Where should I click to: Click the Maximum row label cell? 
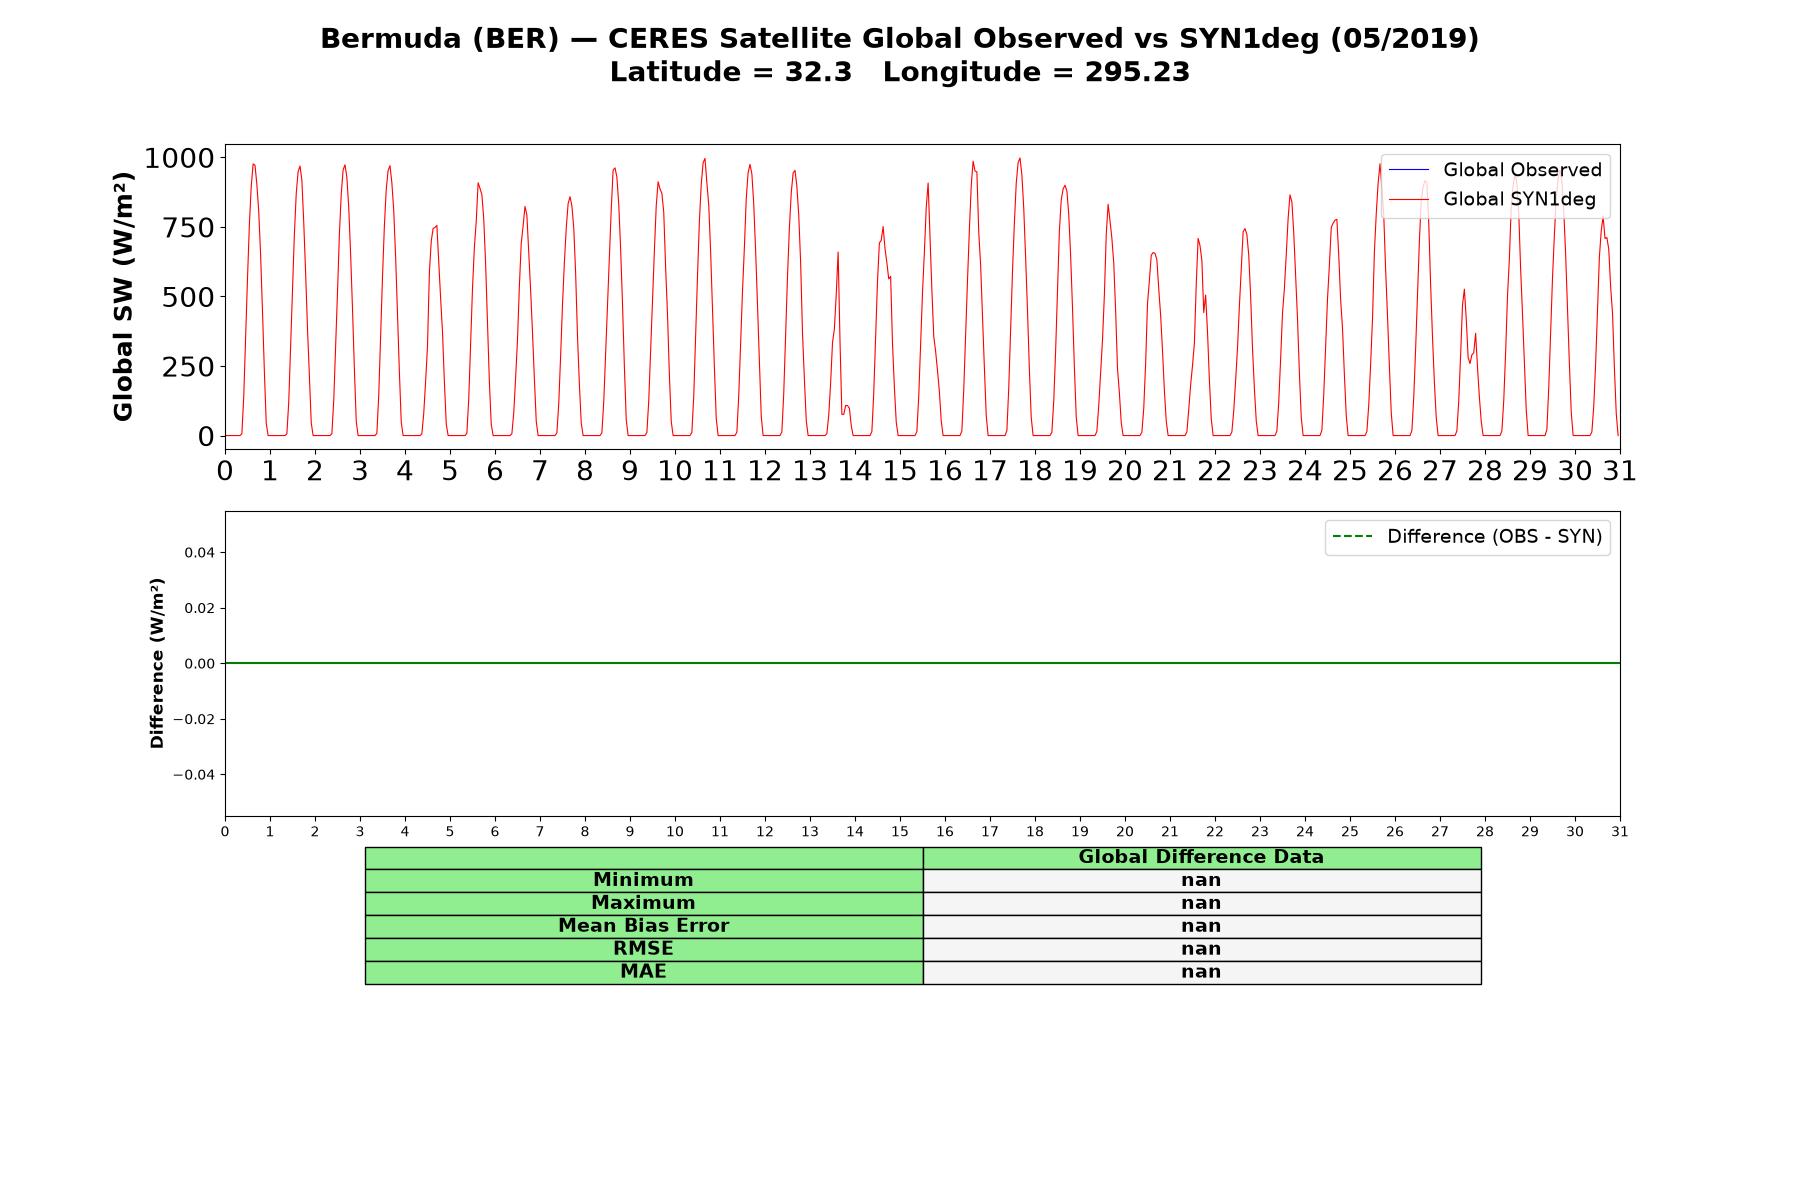pyautogui.click(x=643, y=903)
